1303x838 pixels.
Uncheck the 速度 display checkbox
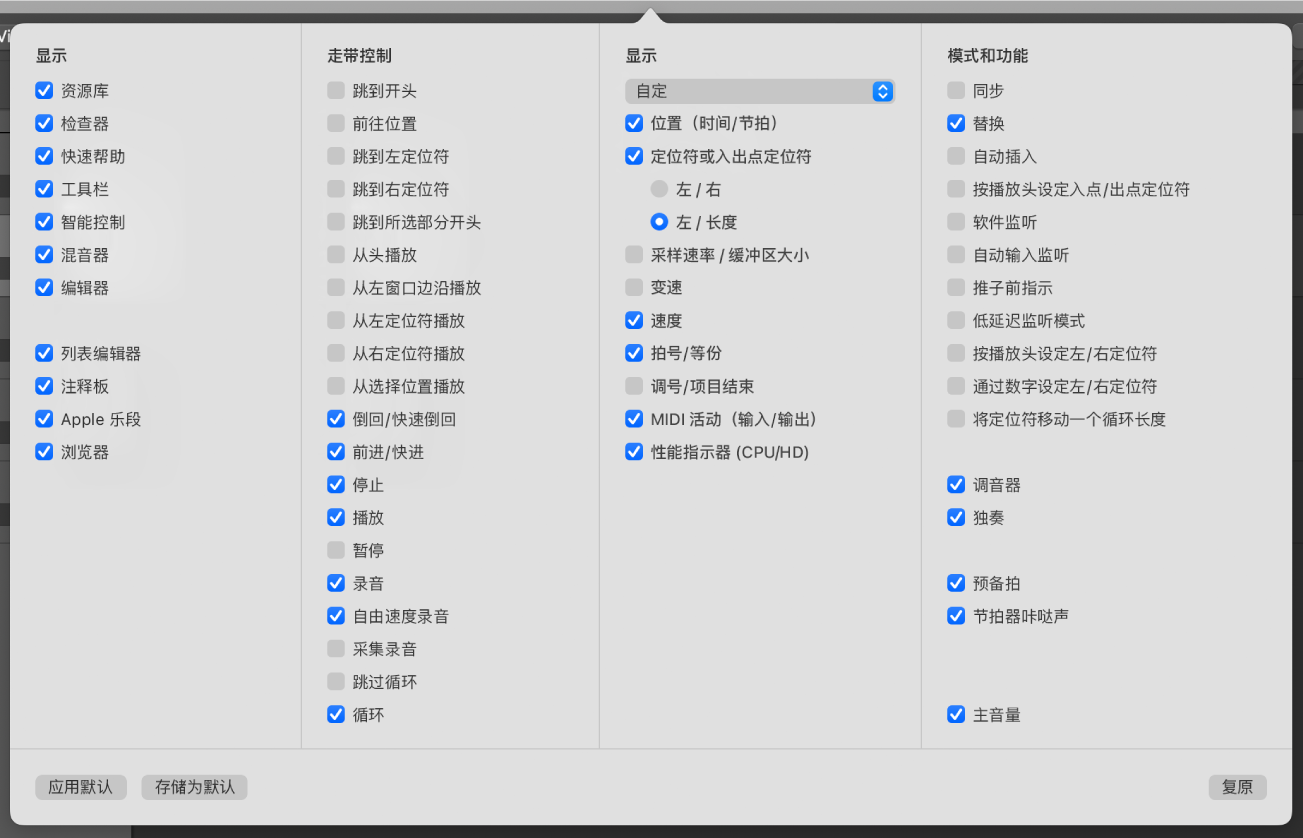(x=634, y=321)
